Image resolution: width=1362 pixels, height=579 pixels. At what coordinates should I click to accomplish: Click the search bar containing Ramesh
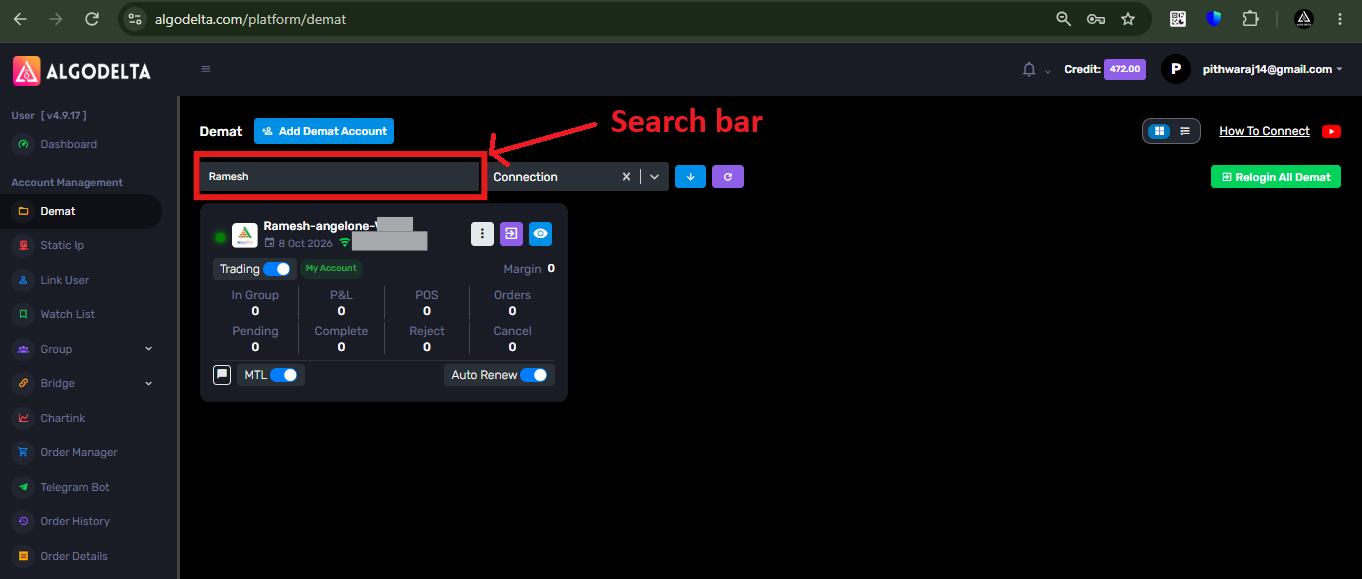coord(339,176)
